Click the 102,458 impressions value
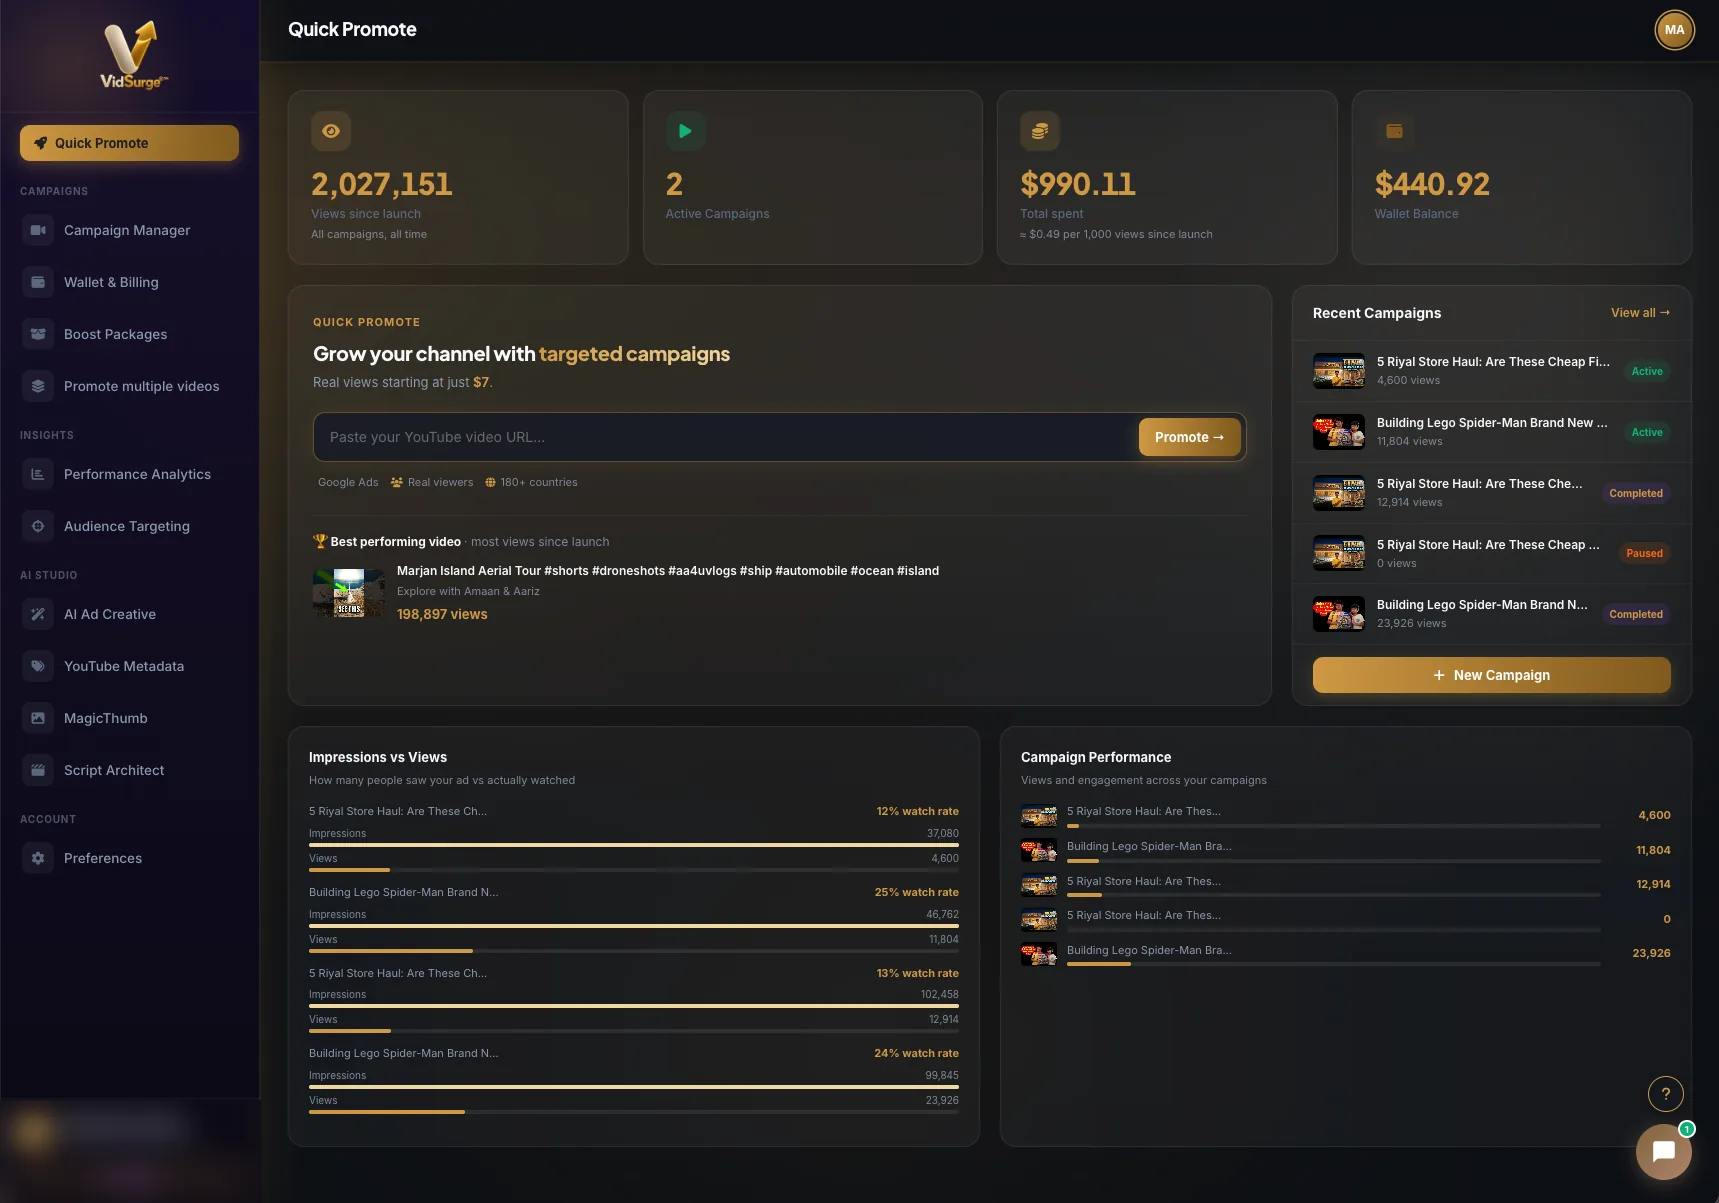This screenshot has width=1719, height=1203. (x=940, y=994)
